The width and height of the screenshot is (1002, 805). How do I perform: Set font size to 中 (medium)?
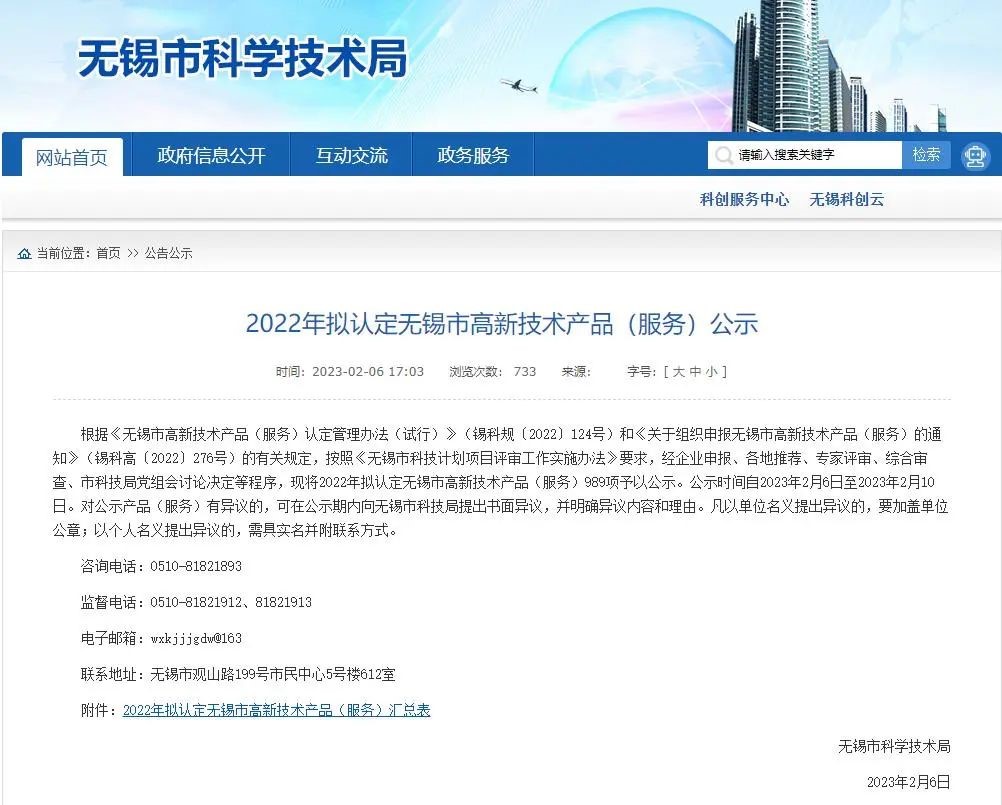click(694, 372)
